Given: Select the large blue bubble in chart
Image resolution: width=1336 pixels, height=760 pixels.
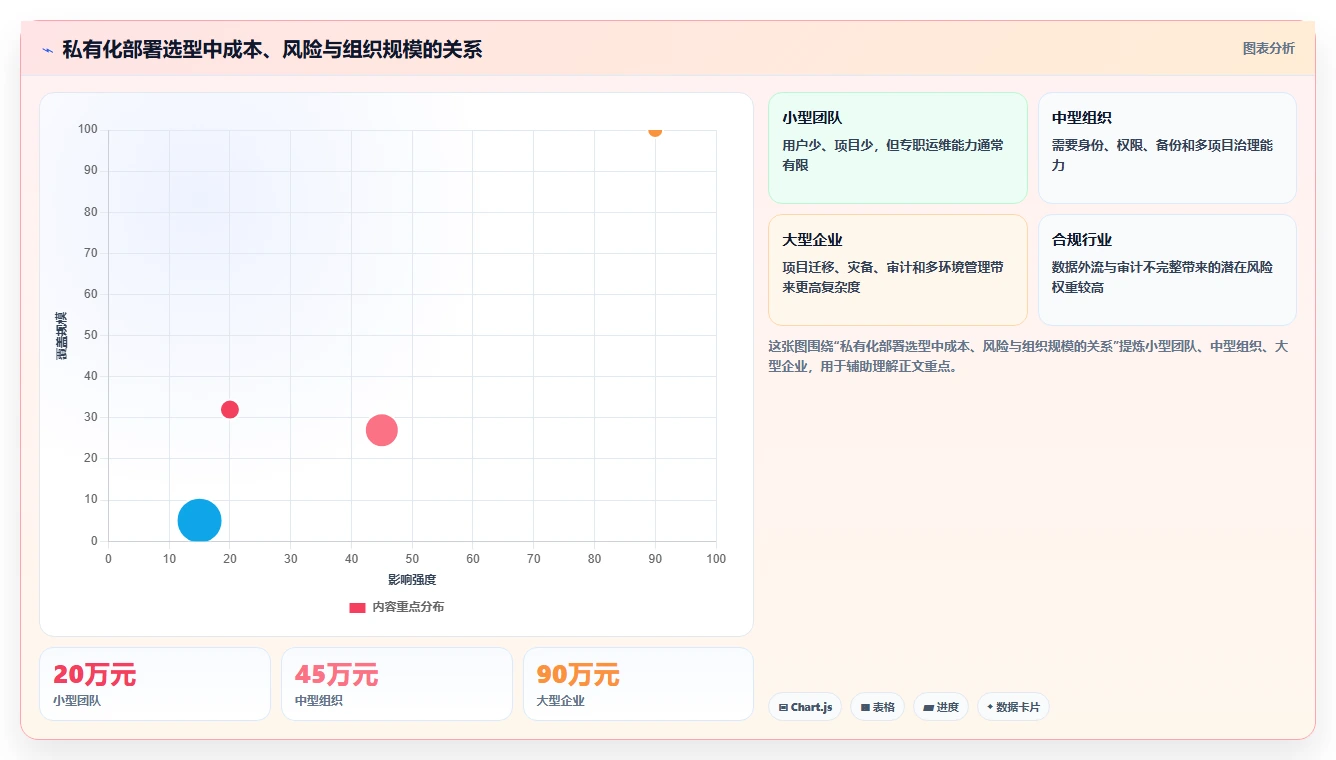Looking at the screenshot, I should [199, 520].
